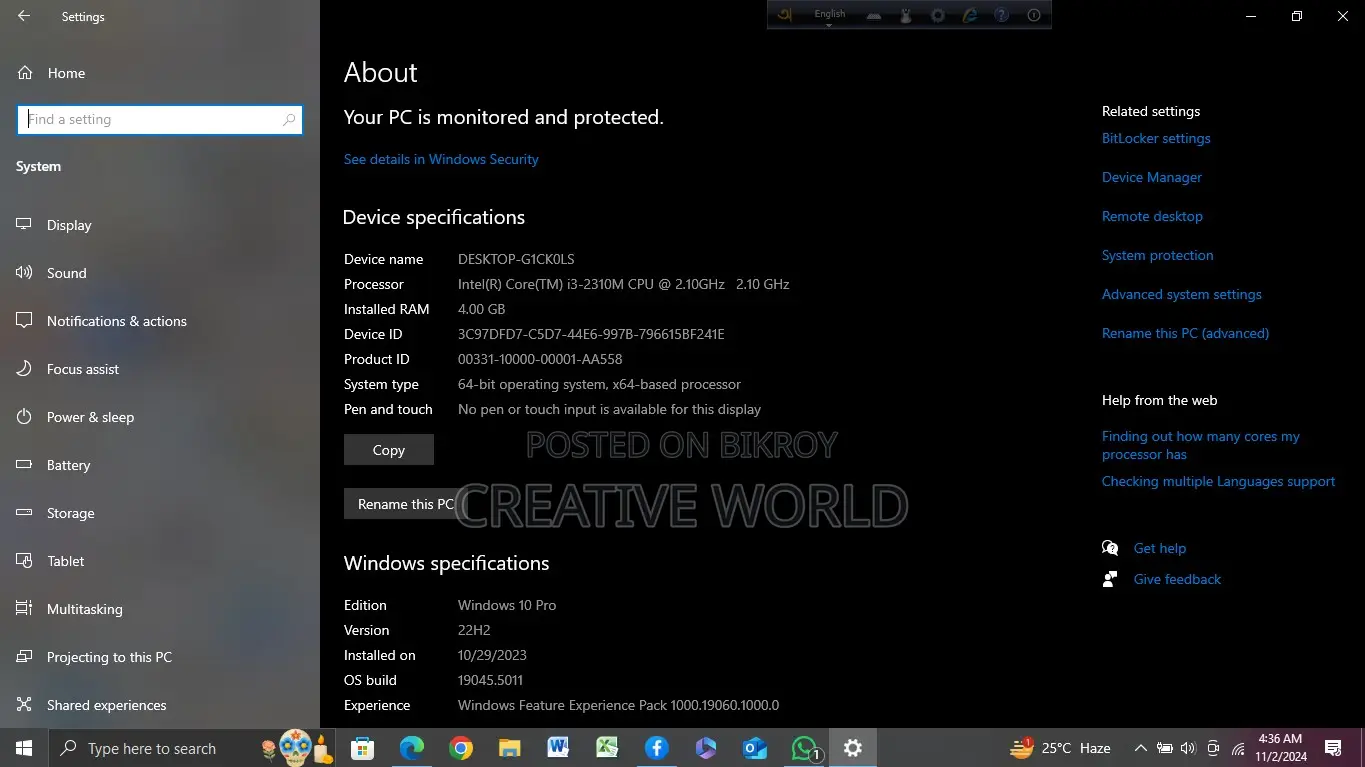Click the Product ID value 00331-10000-00001-AA558
This screenshot has height=767, width=1365.
(540, 359)
